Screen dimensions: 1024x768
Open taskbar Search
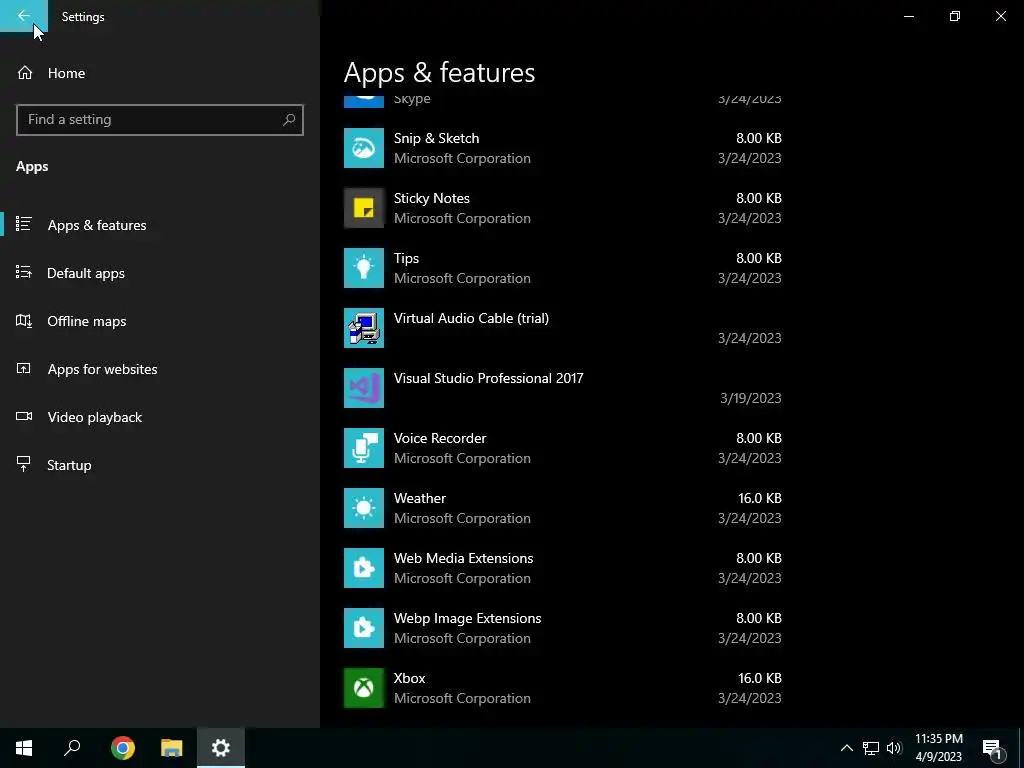click(x=72, y=748)
